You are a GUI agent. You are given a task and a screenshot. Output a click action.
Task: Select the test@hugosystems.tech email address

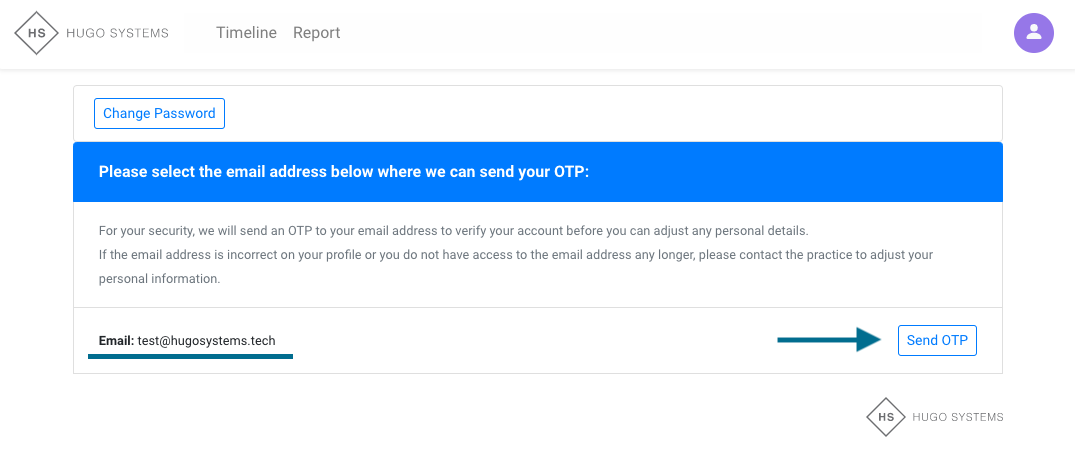click(x=206, y=341)
